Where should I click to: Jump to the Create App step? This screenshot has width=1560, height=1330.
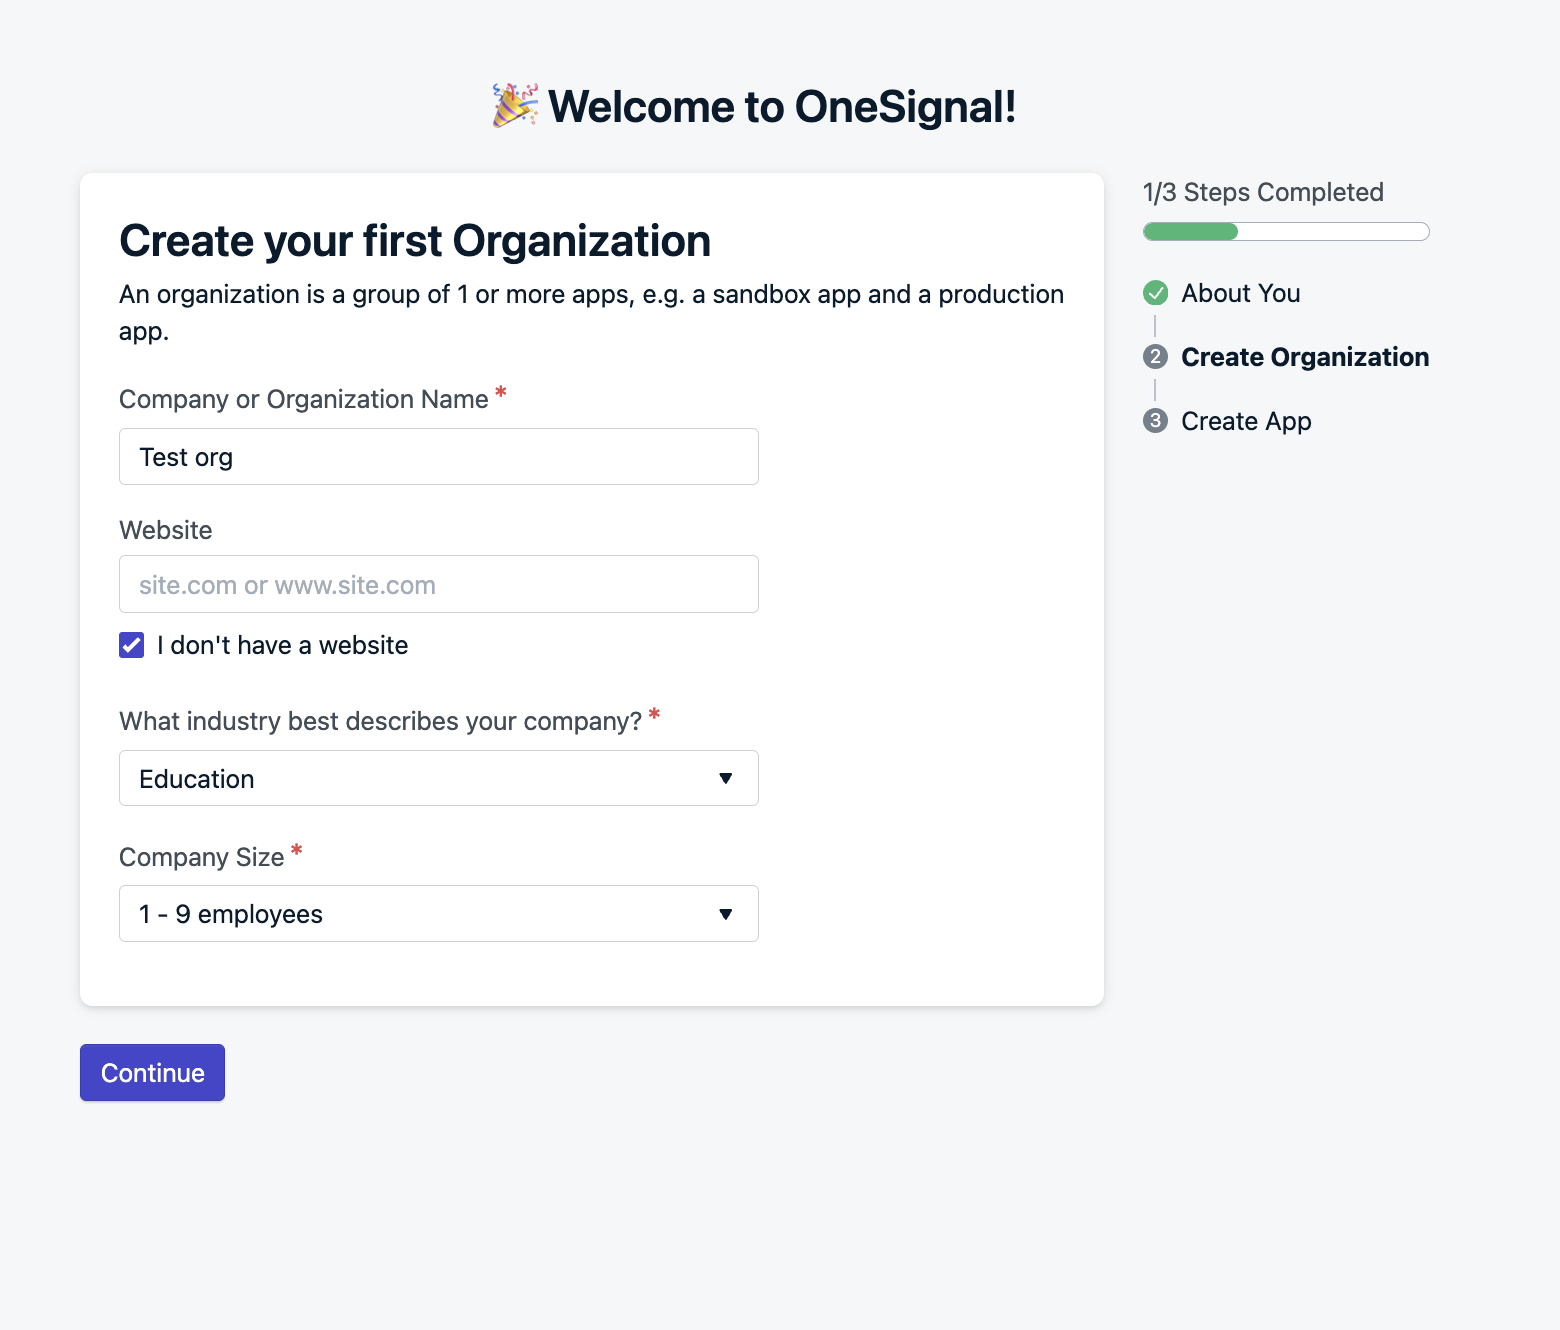point(1246,421)
